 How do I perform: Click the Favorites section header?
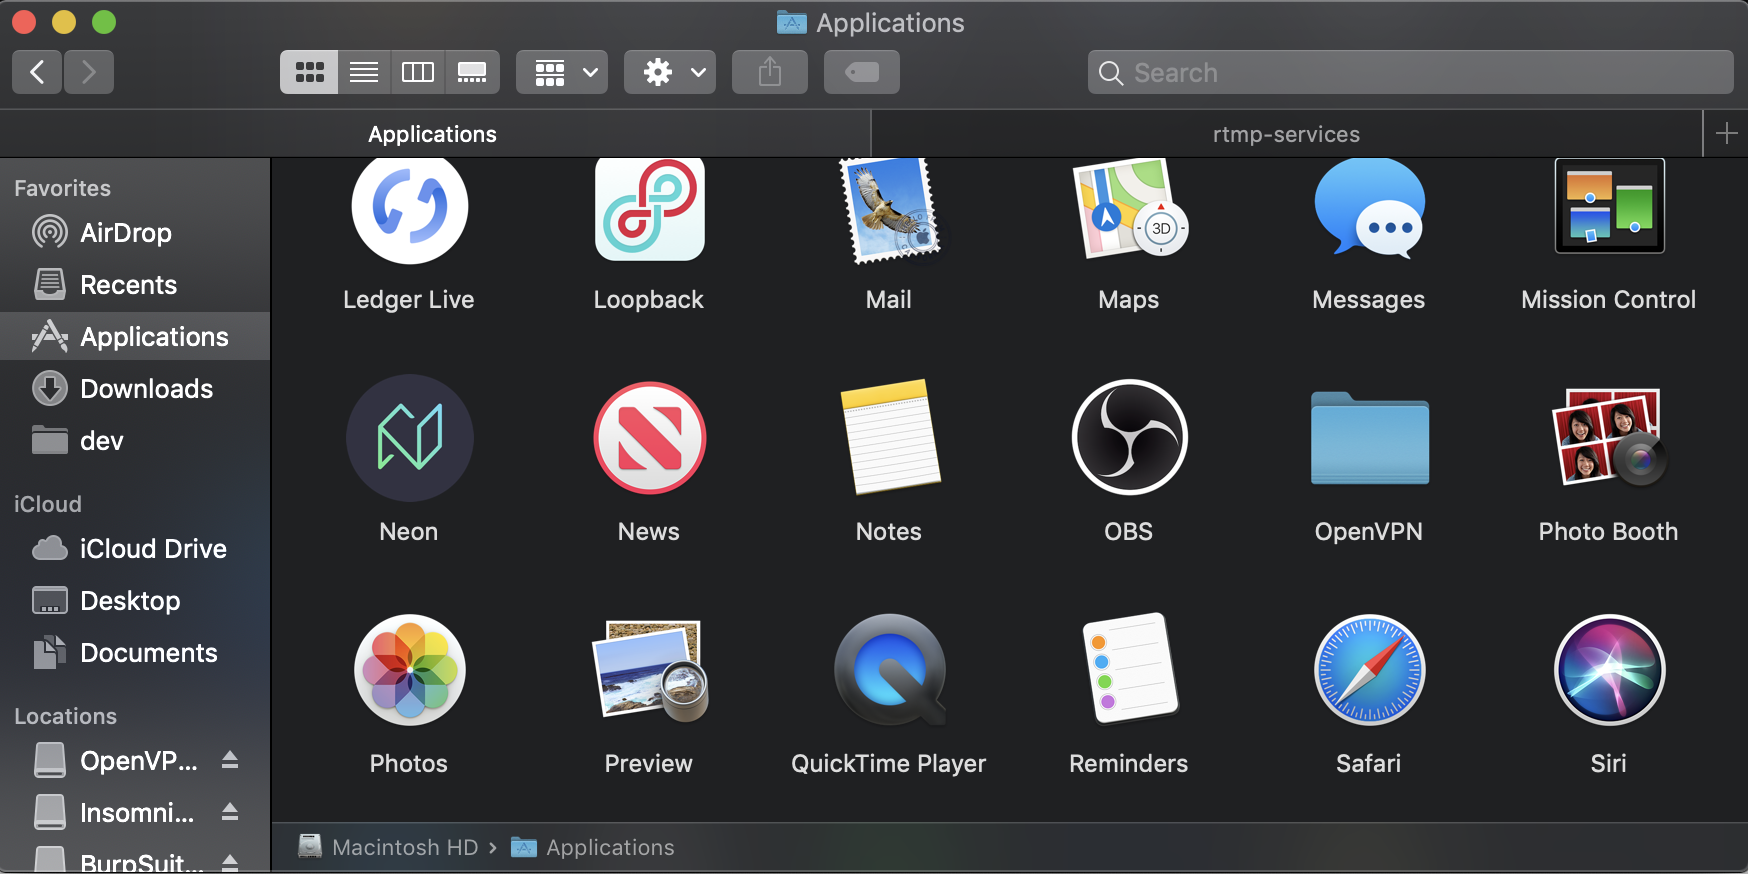coord(63,188)
